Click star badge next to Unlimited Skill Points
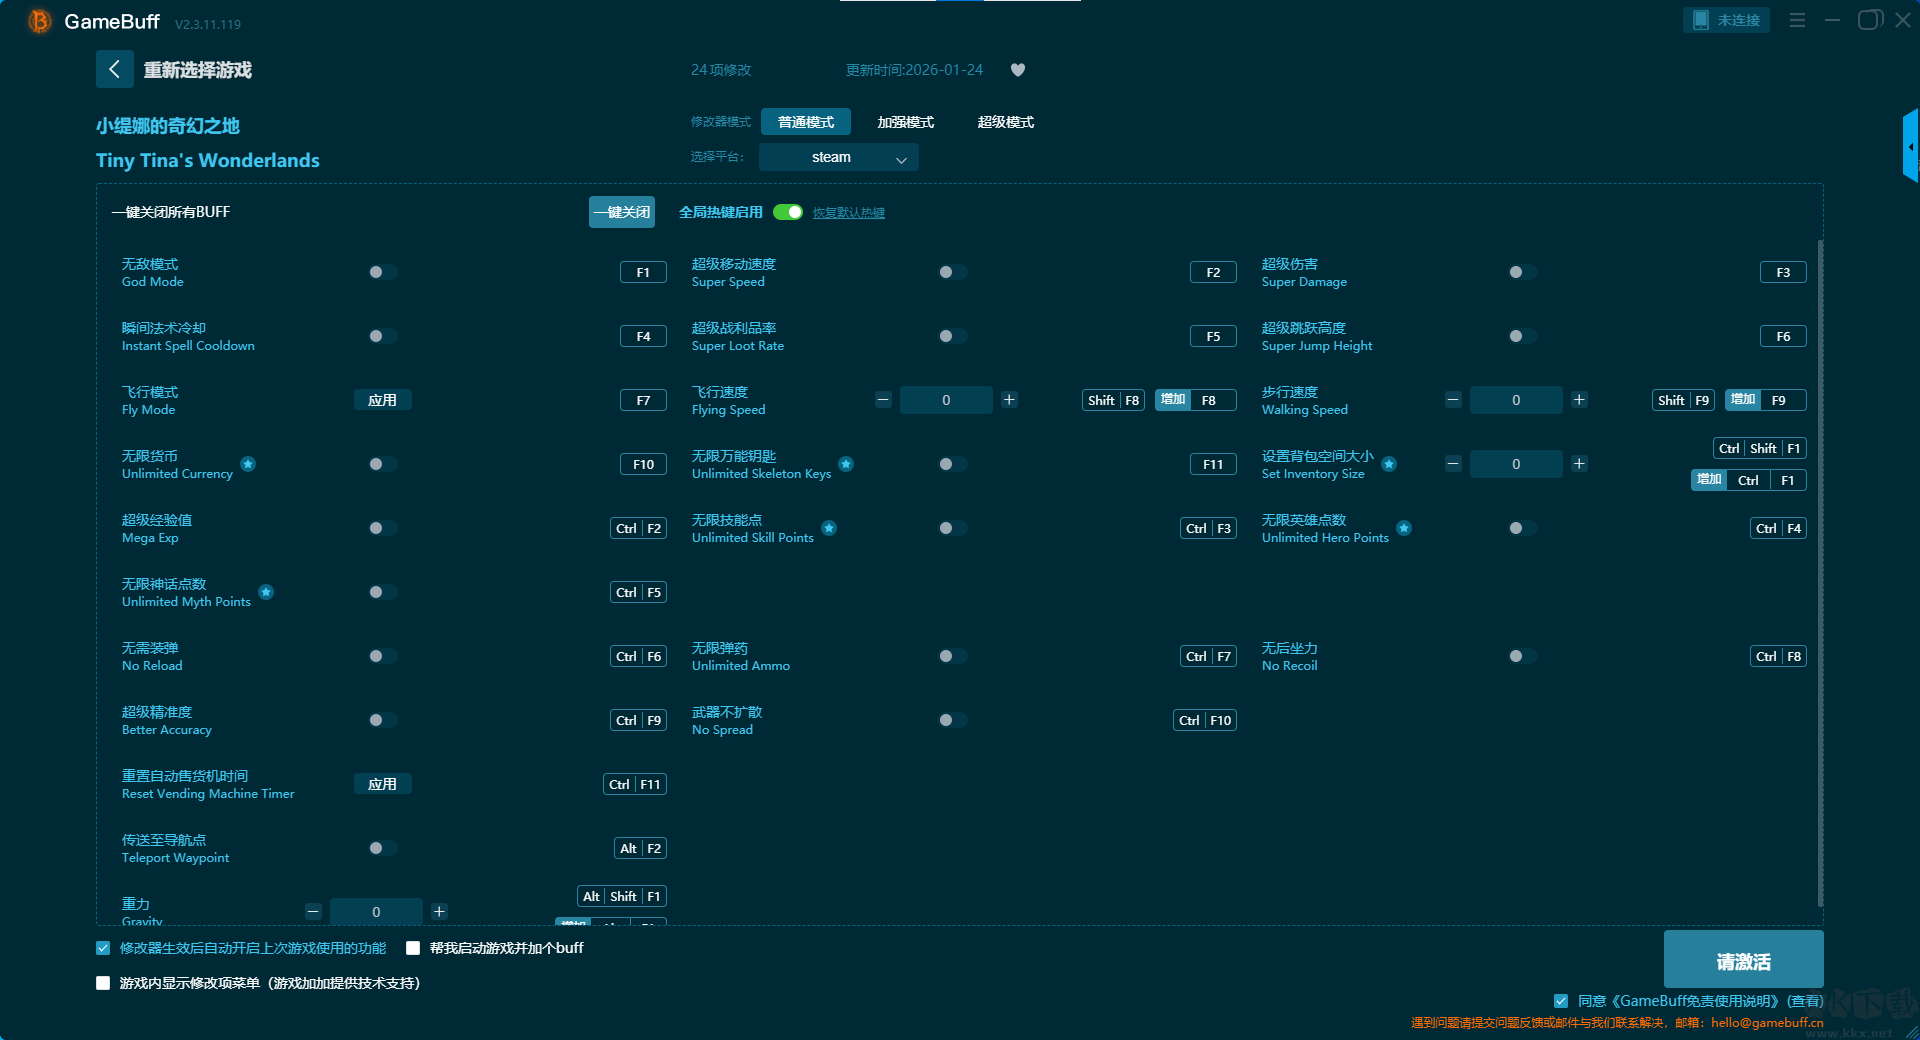Image resolution: width=1920 pixels, height=1040 pixels. (x=829, y=528)
